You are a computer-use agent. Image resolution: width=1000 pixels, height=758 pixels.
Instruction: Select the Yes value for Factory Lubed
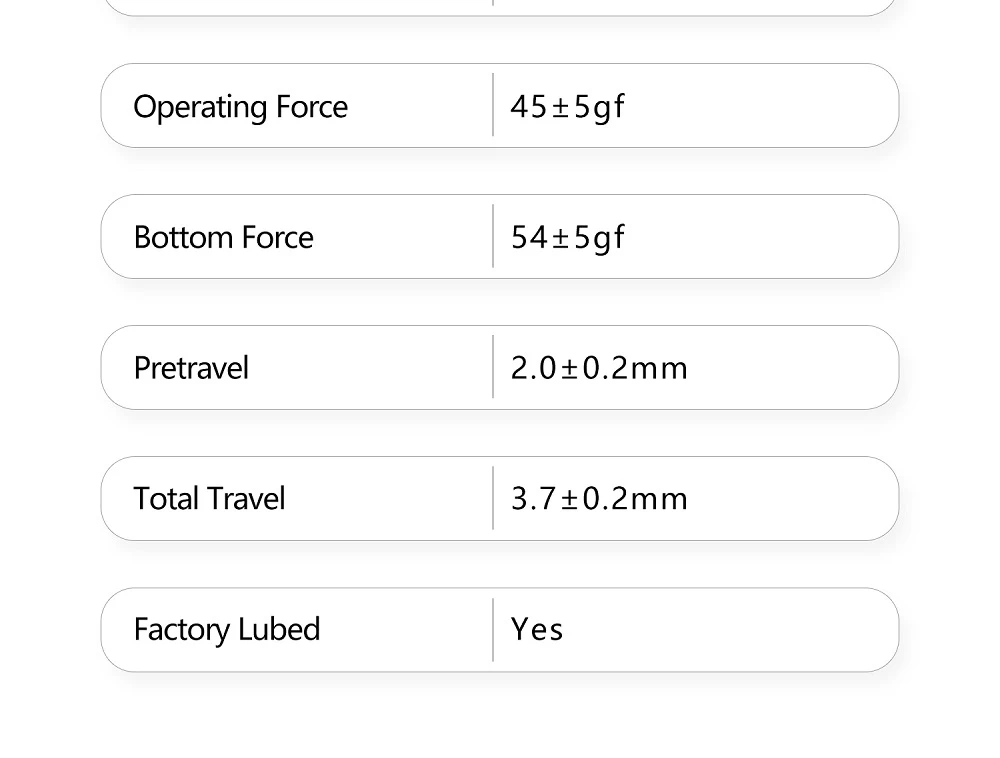[x=537, y=630]
